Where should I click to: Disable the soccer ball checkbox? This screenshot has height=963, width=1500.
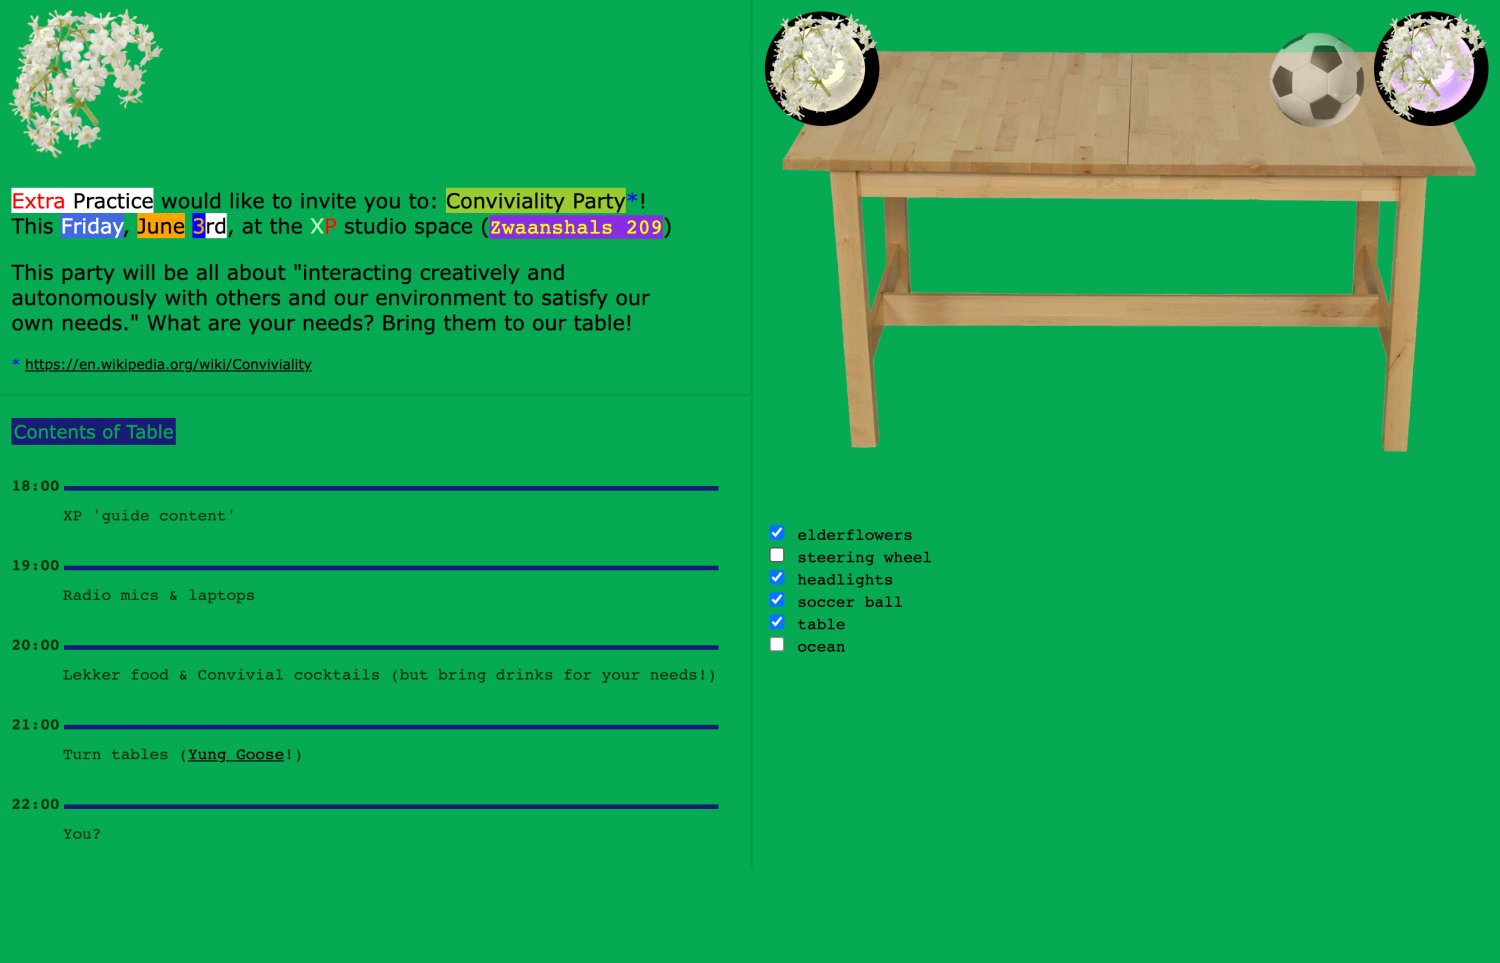tap(777, 600)
